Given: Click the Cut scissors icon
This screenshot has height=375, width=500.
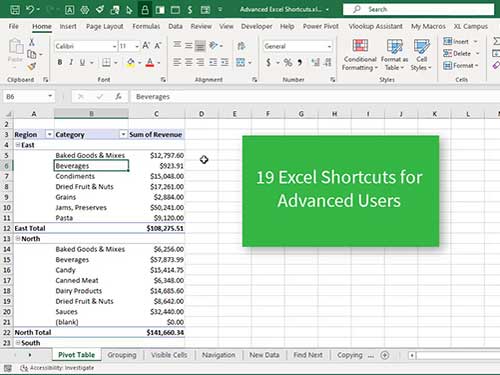Looking at the screenshot, I should [x=32, y=42].
